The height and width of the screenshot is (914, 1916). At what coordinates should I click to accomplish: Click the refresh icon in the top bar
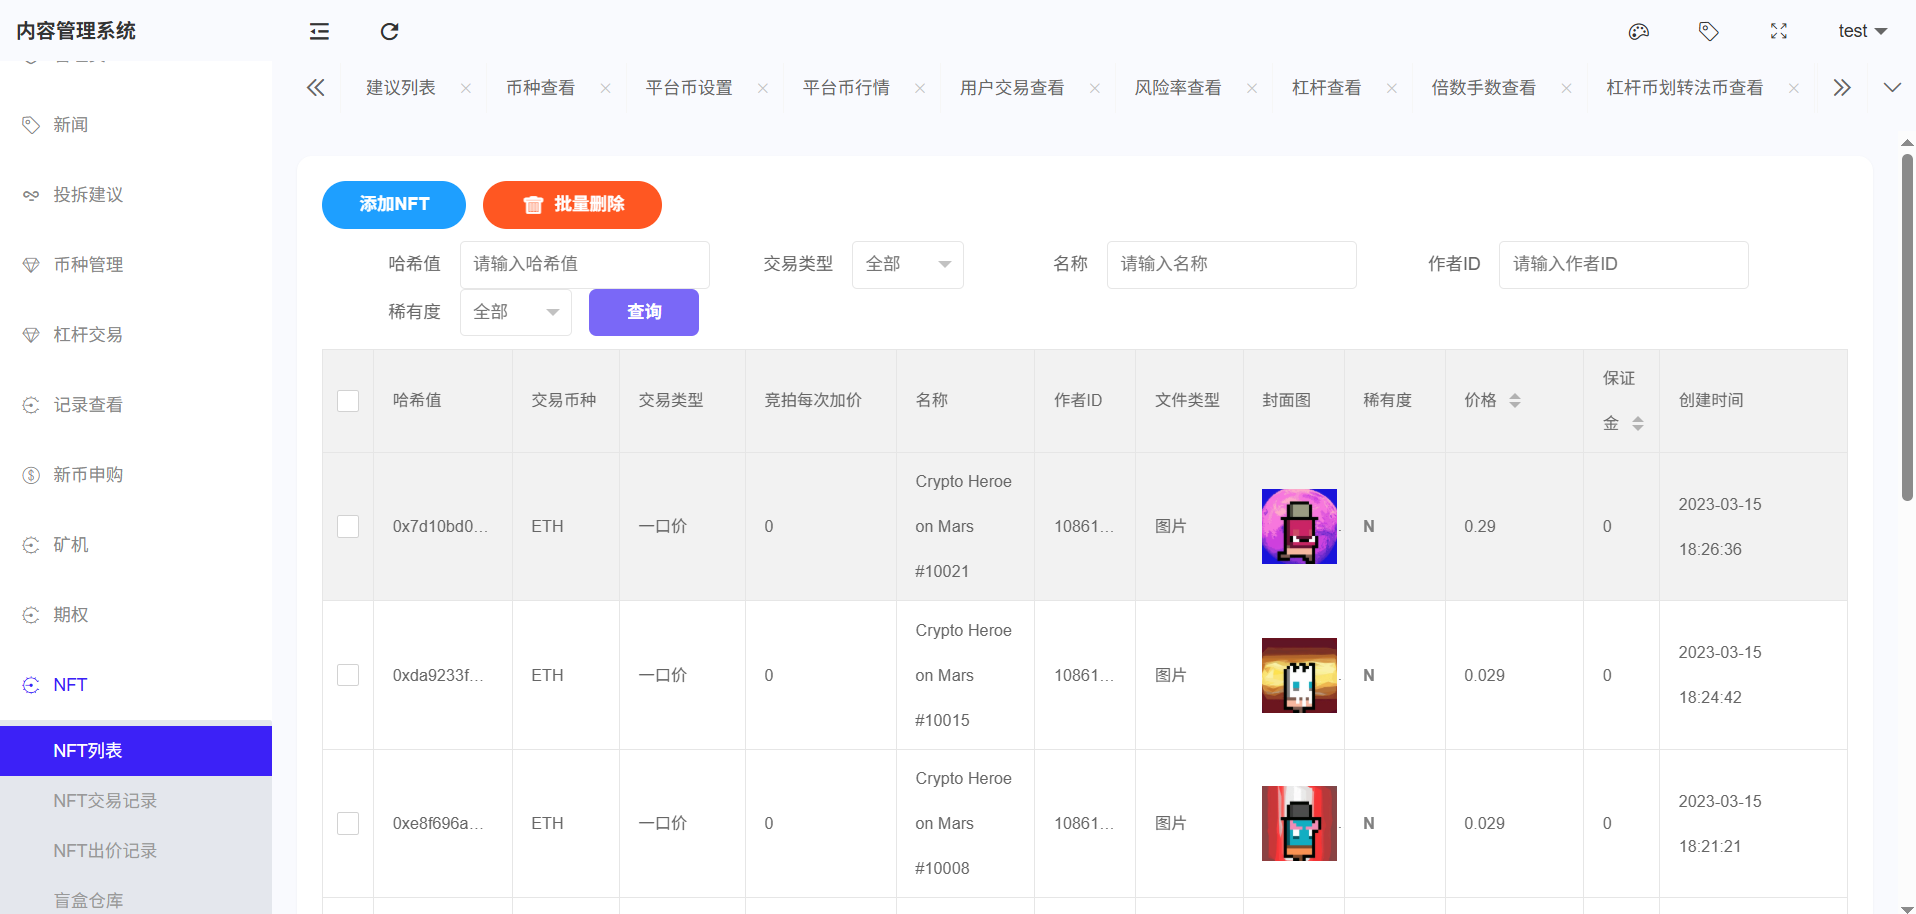click(390, 31)
